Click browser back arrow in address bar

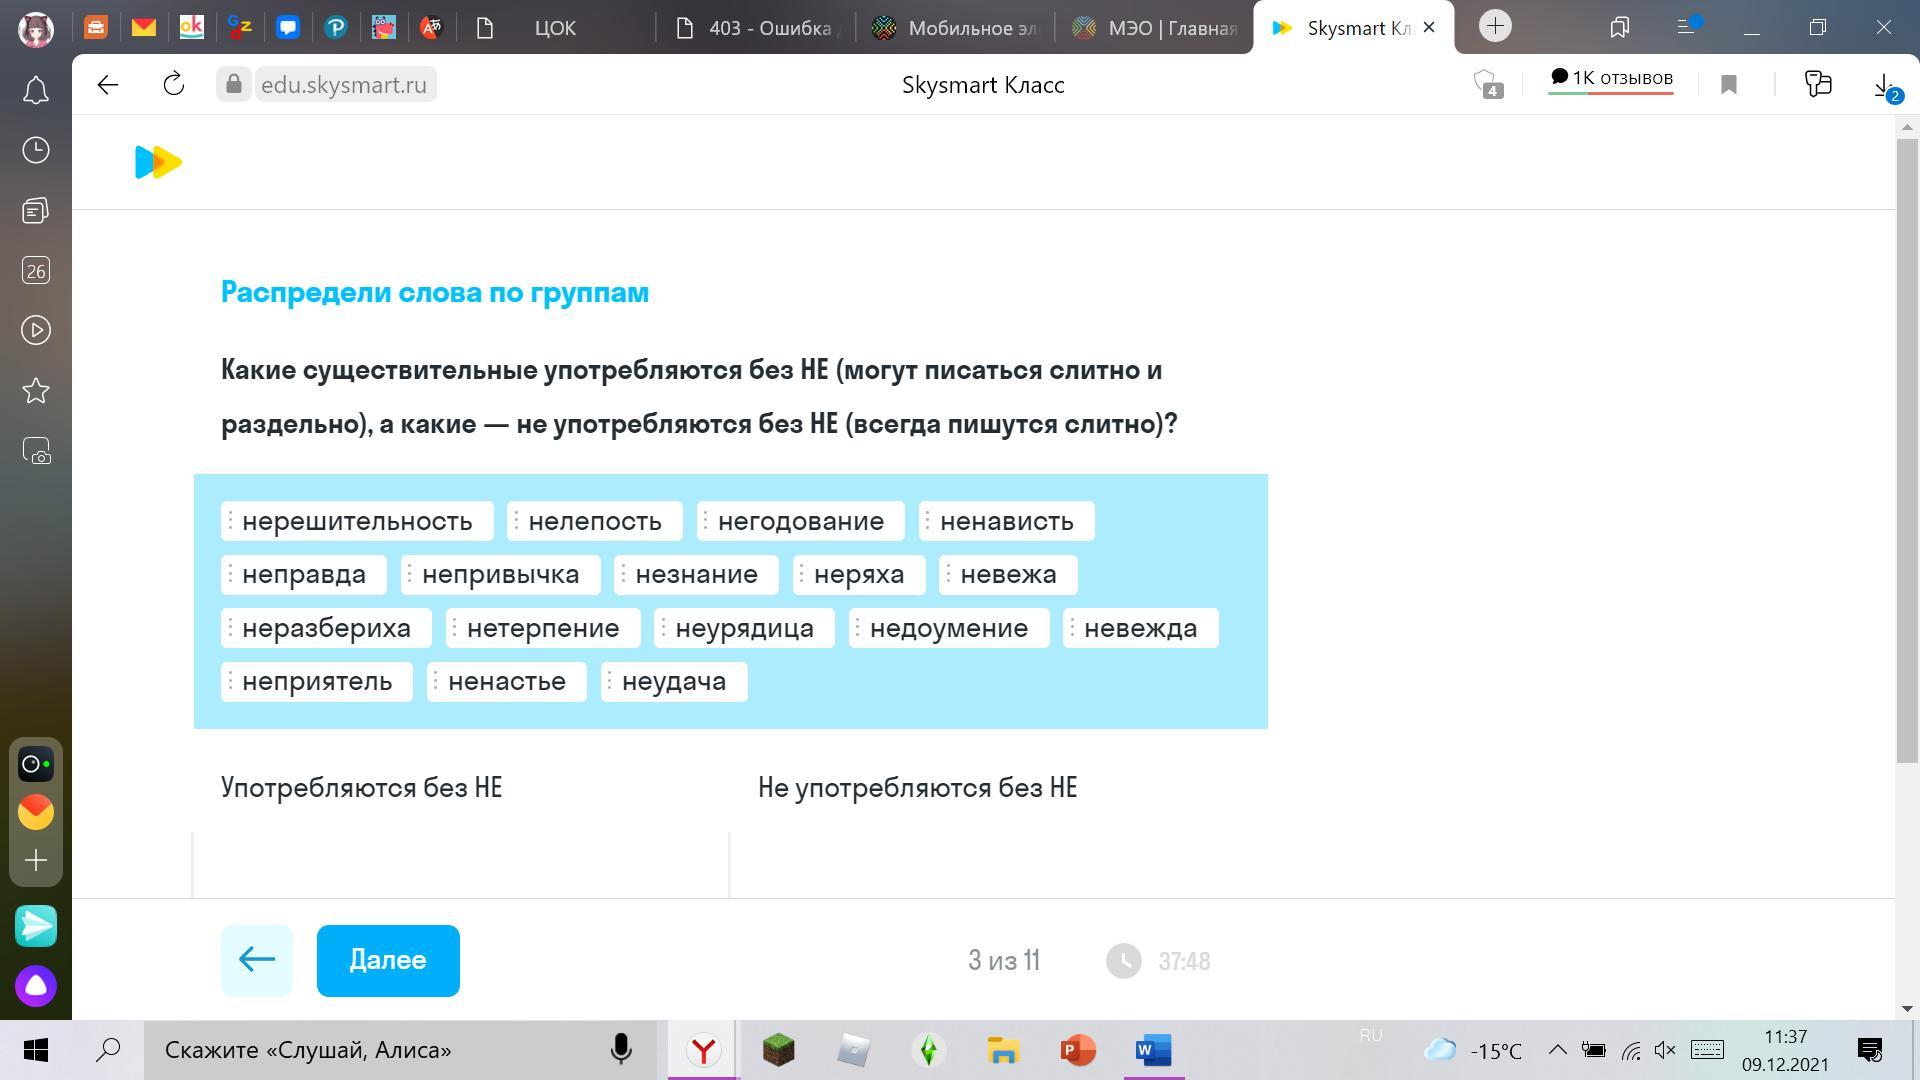[x=108, y=84]
